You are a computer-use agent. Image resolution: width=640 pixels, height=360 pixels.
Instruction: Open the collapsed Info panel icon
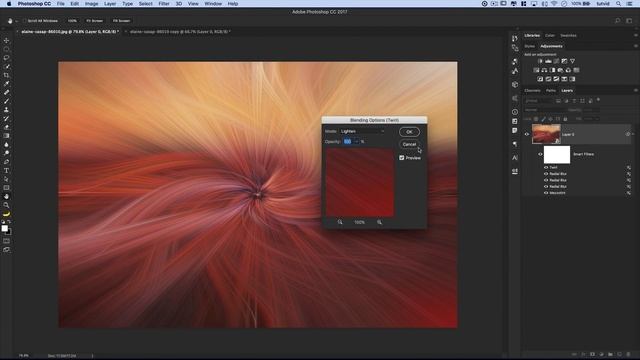515,112
